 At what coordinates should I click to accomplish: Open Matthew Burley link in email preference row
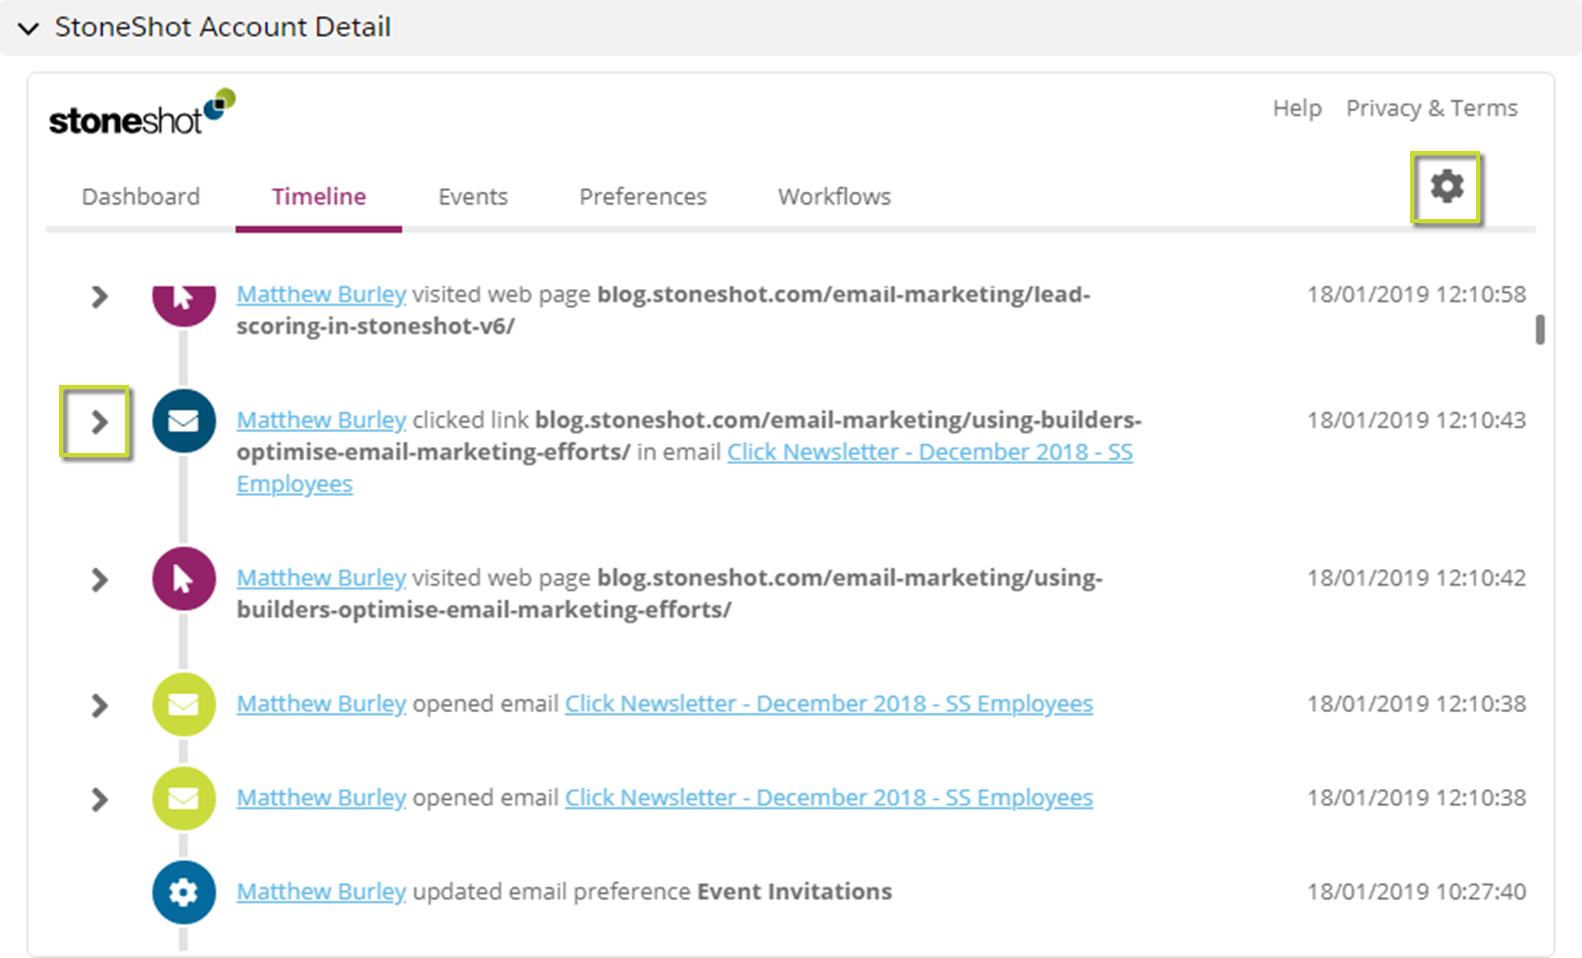321,892
